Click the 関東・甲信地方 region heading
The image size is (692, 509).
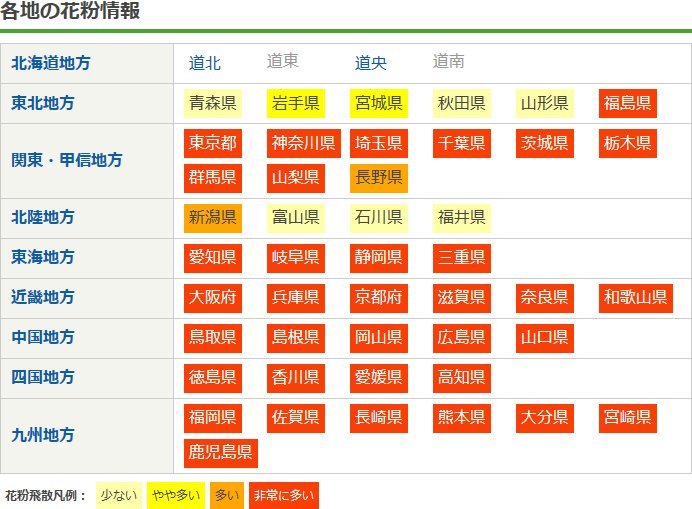[67, 160]
